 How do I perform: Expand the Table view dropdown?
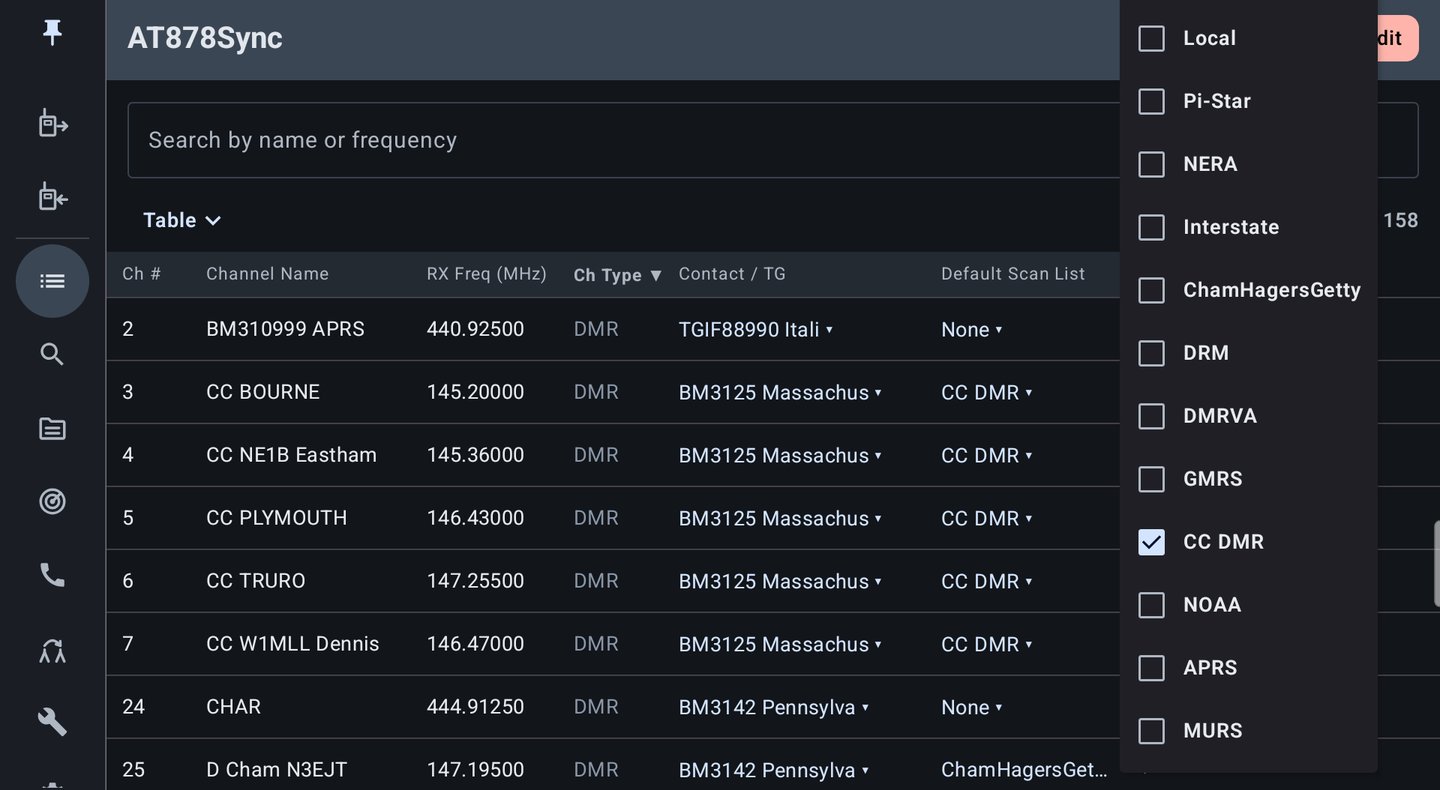(182, 220)
